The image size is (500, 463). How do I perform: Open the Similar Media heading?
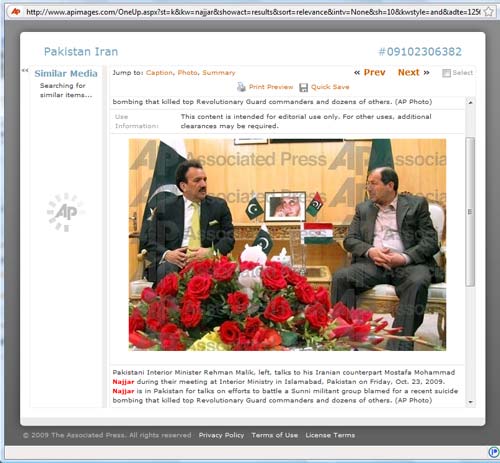(66, 73)
